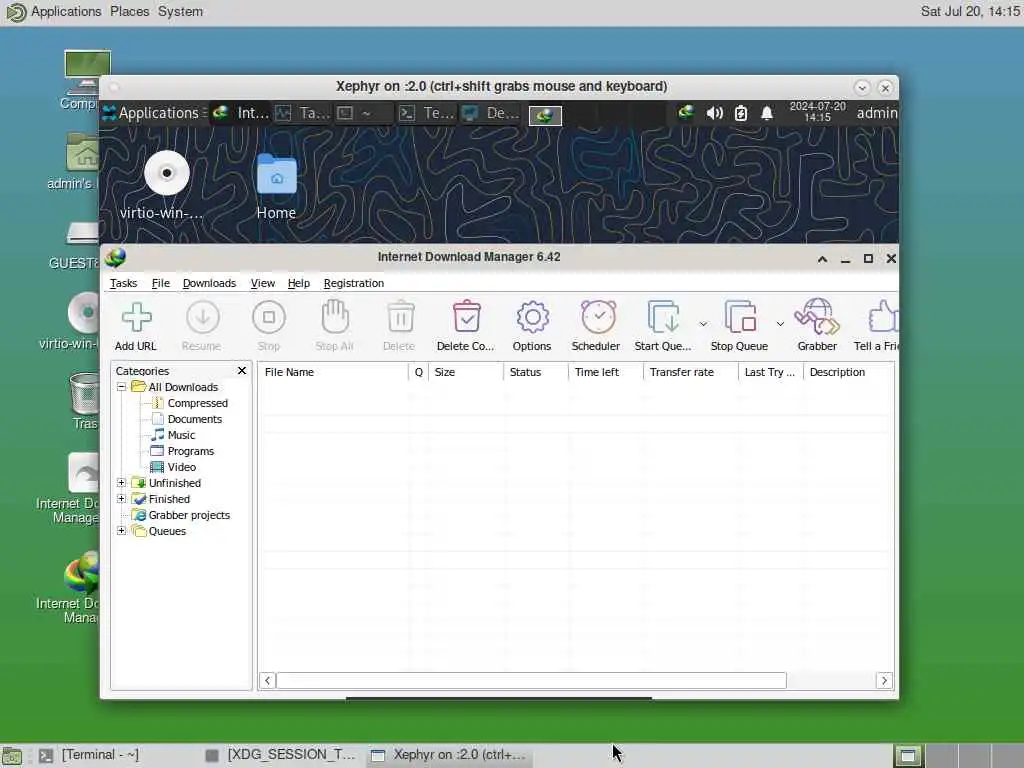Click the admin user button in the Xephyr panel
The height and width of the screenshot is (768, 1024).
876,113
